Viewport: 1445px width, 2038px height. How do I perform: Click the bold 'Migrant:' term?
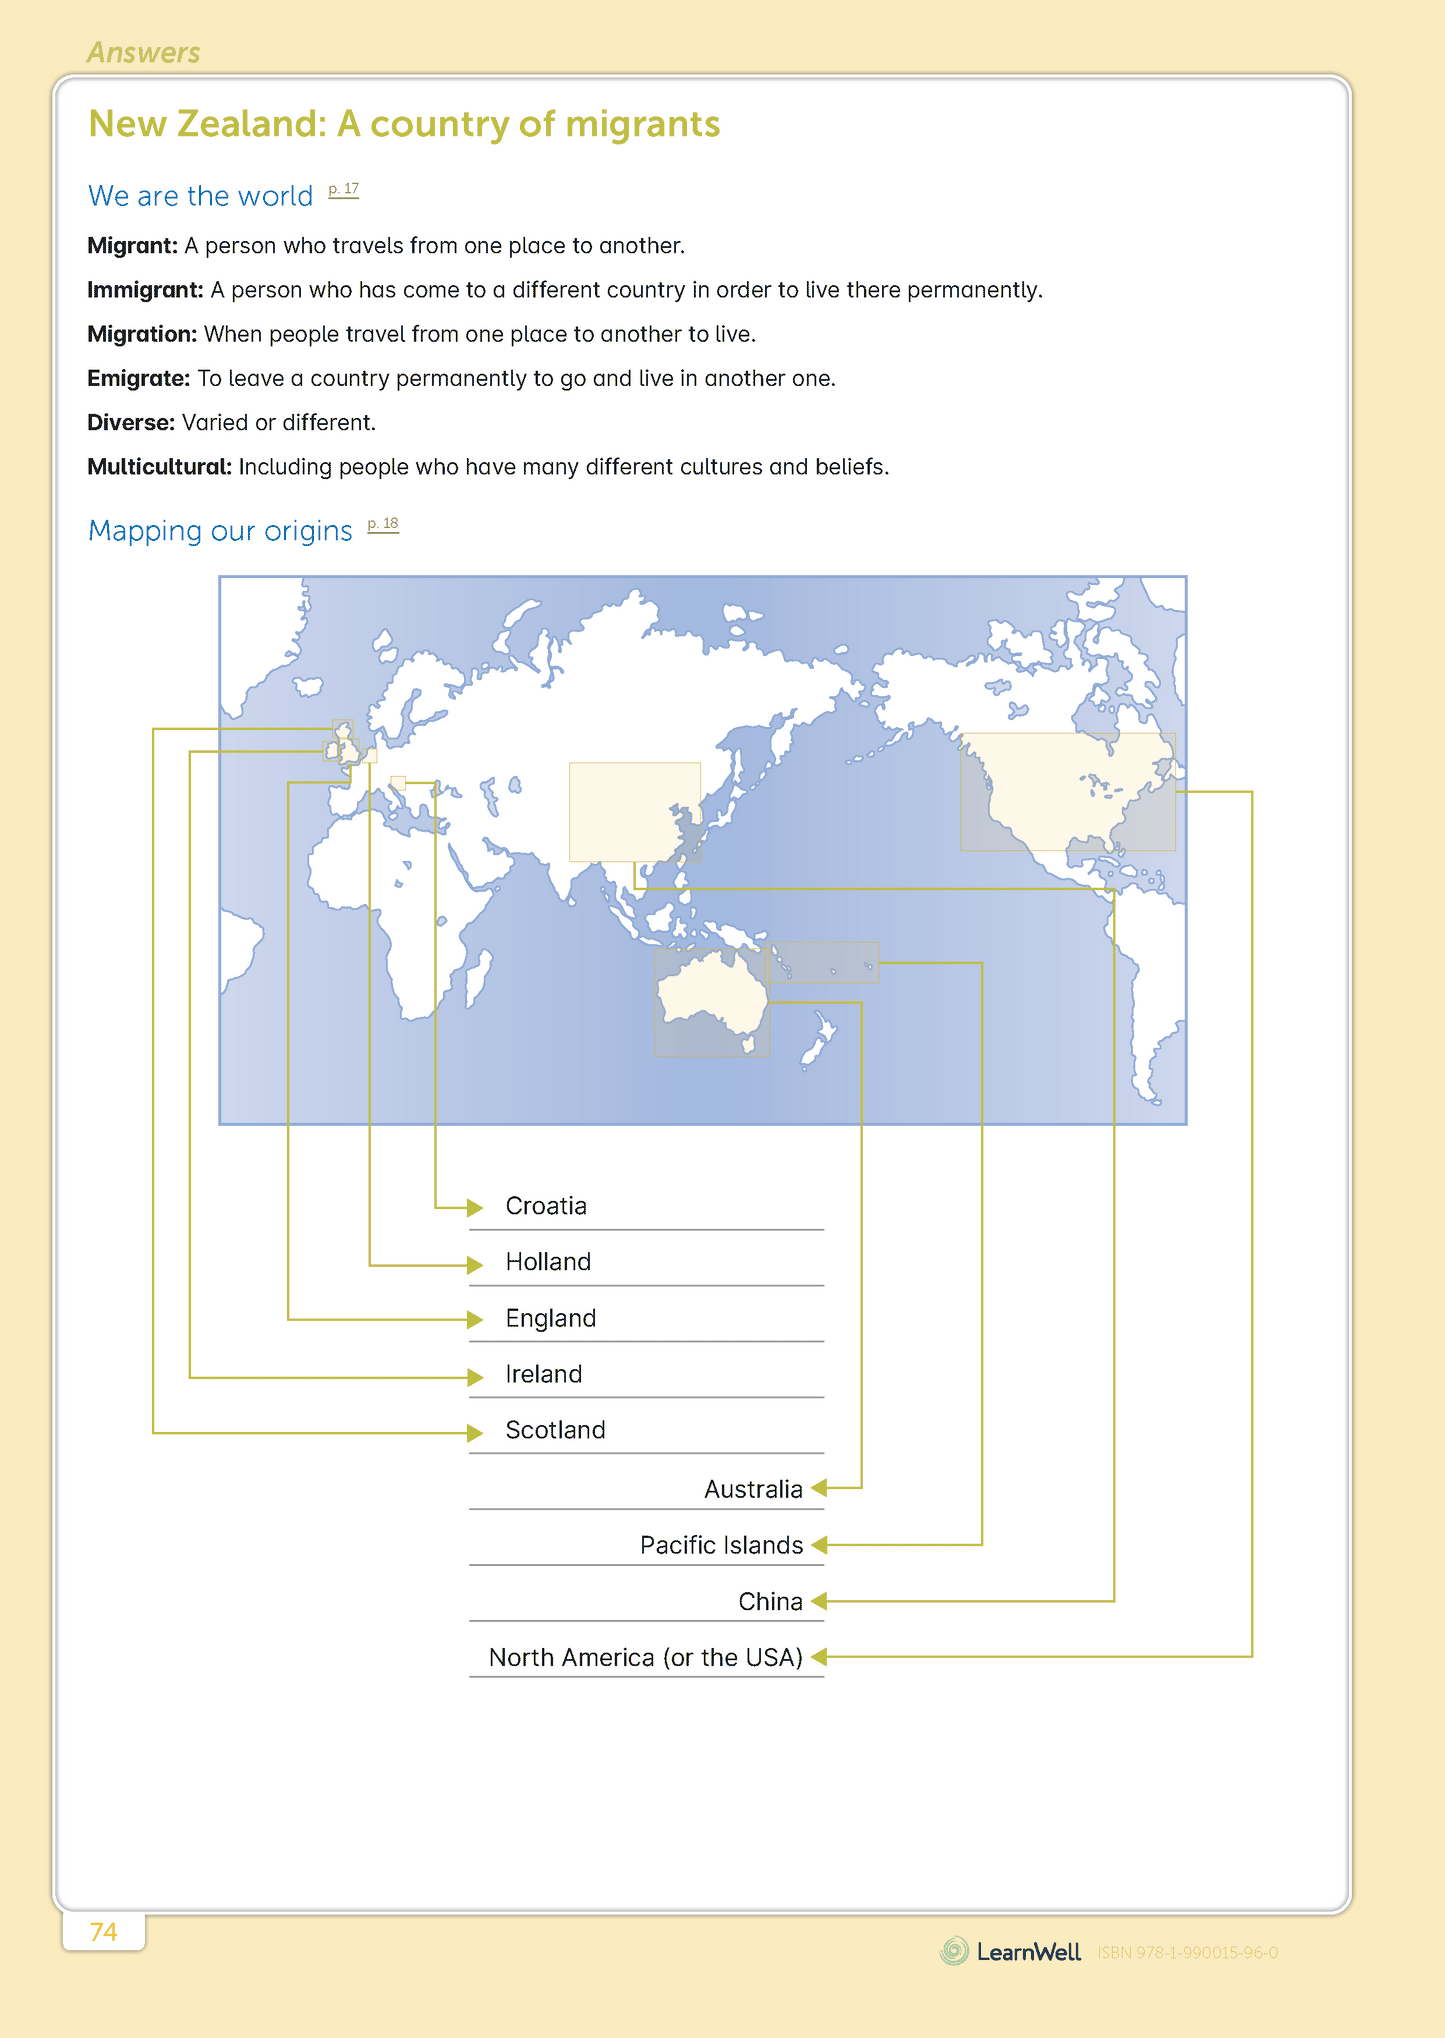pyautogui.click(x=132, y=246)
